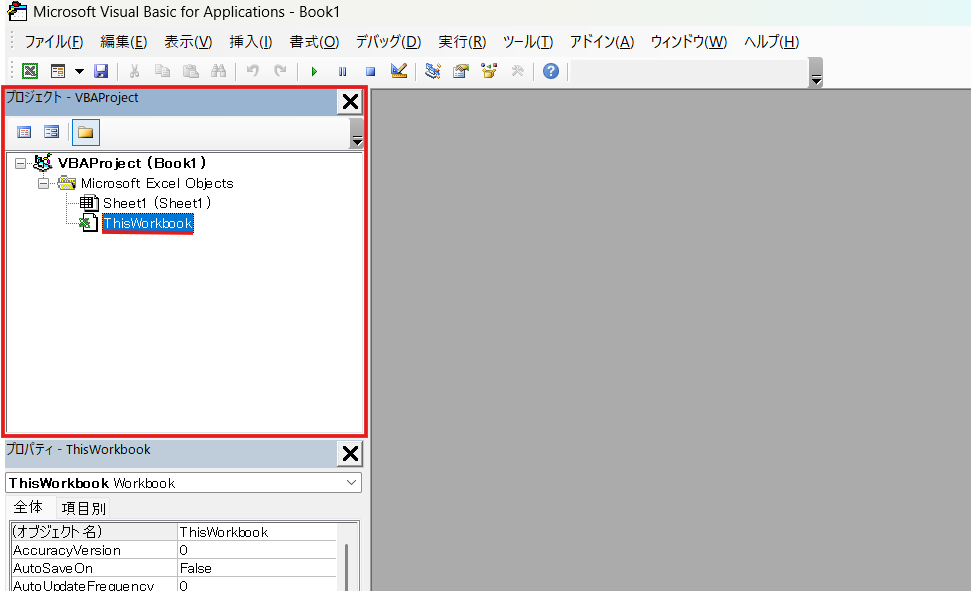971x591 pixels.
Task: Click the properties list vertical scrollbar
Action: (x=346, y=567)
